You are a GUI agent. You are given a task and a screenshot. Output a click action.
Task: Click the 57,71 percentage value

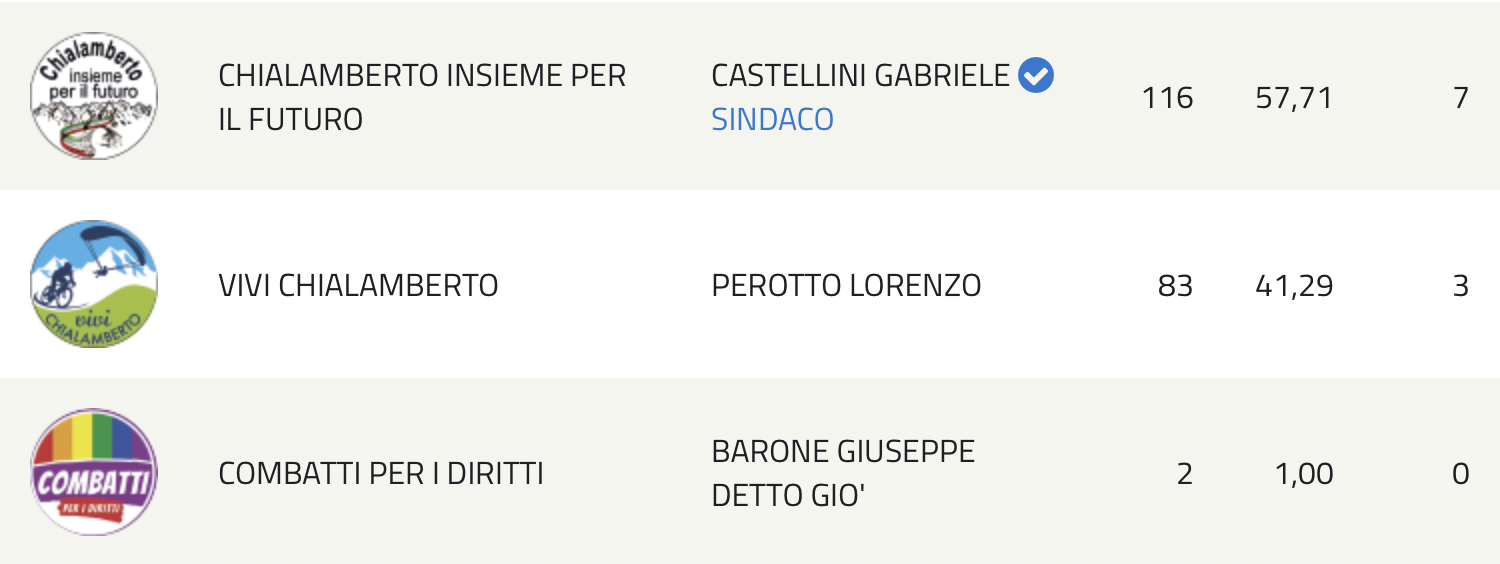click(x=1294, y=97)
